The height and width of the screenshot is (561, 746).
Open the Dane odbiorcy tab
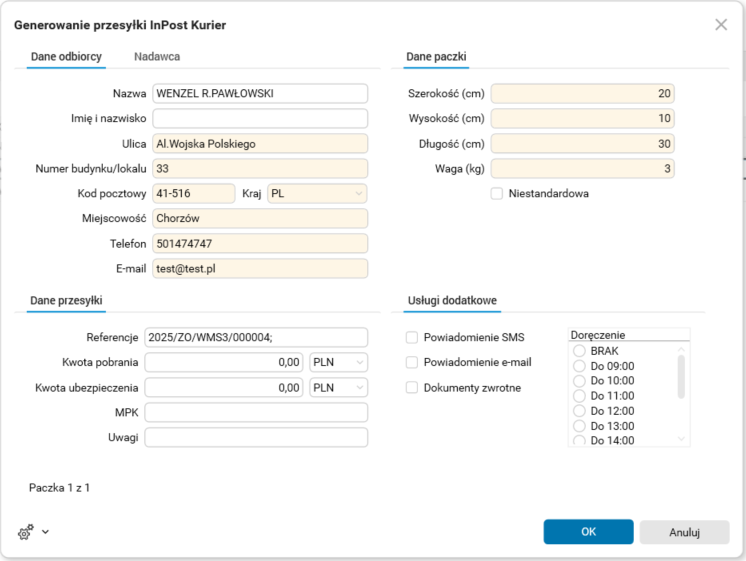pyautogui.click(x=66, y=57)
